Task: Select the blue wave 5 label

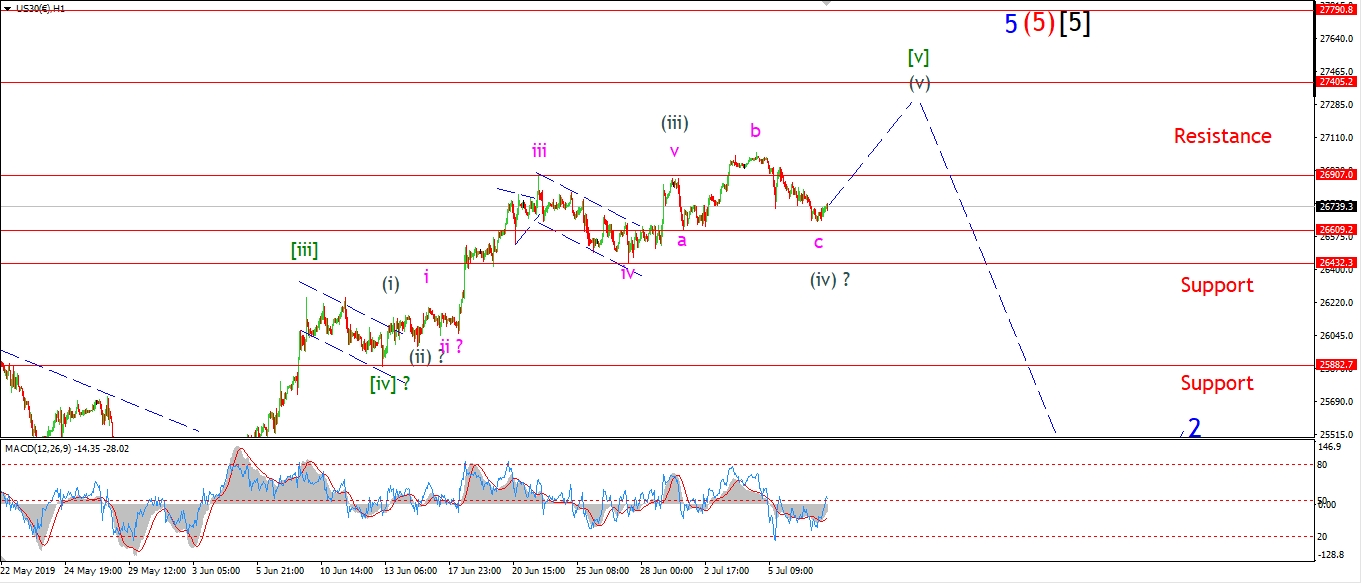Action: (1011, 24)
